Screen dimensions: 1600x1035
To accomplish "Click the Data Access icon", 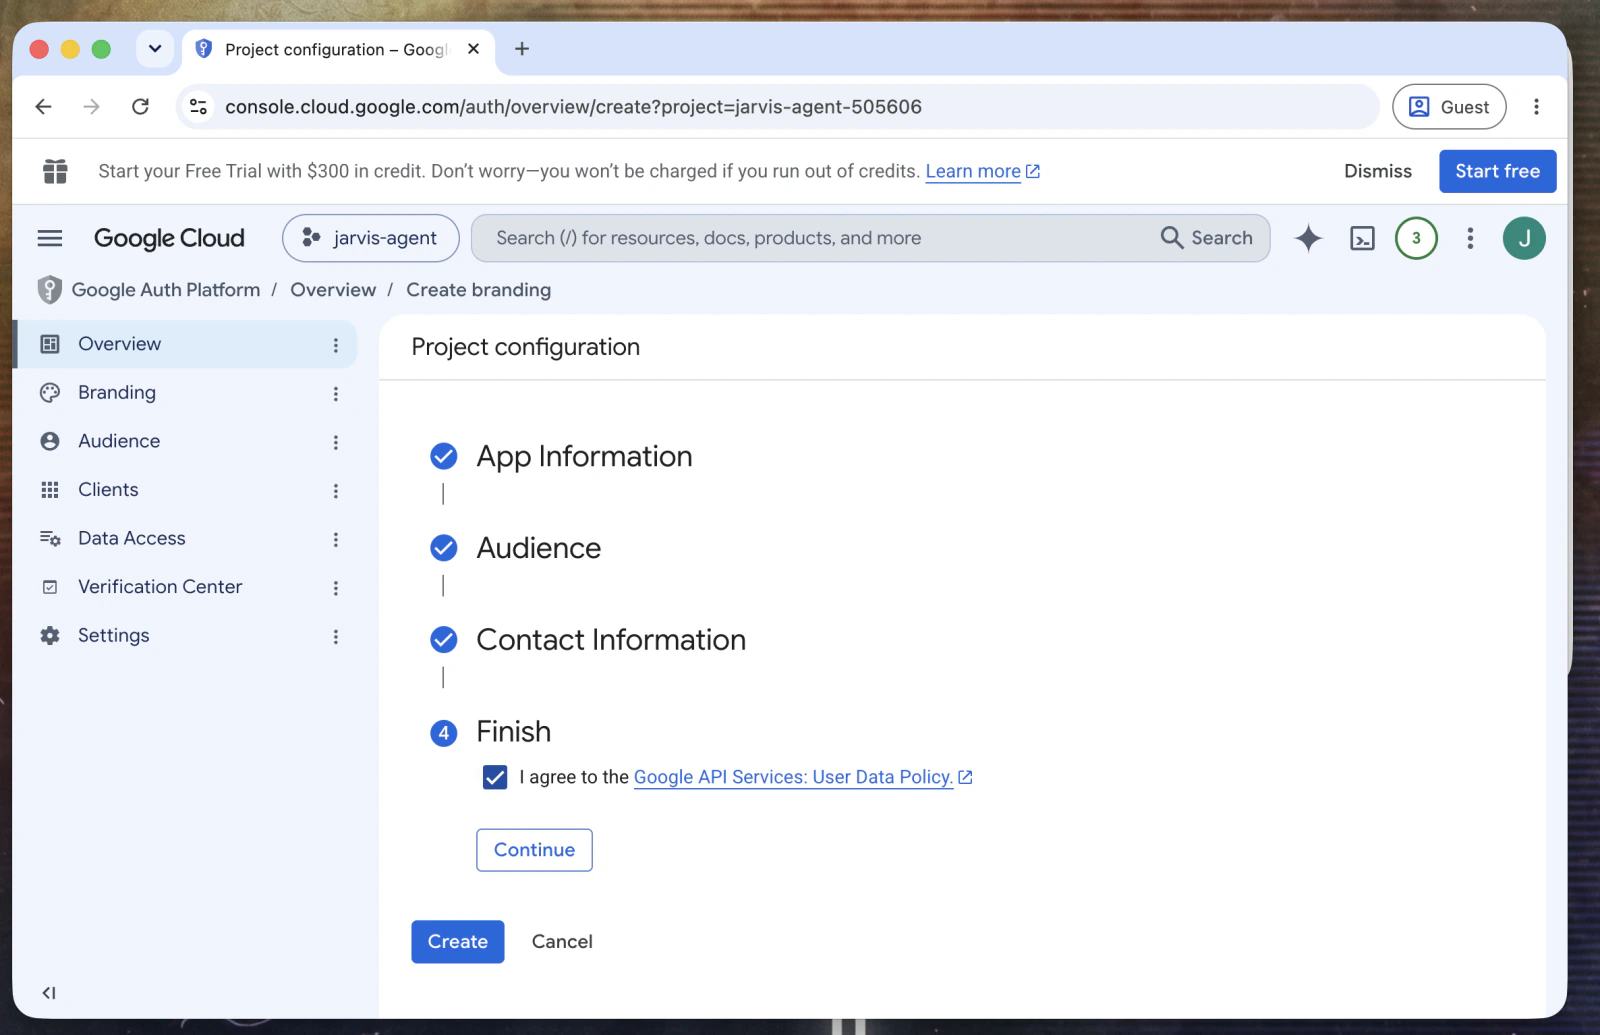I will click(x=50, y=538).
